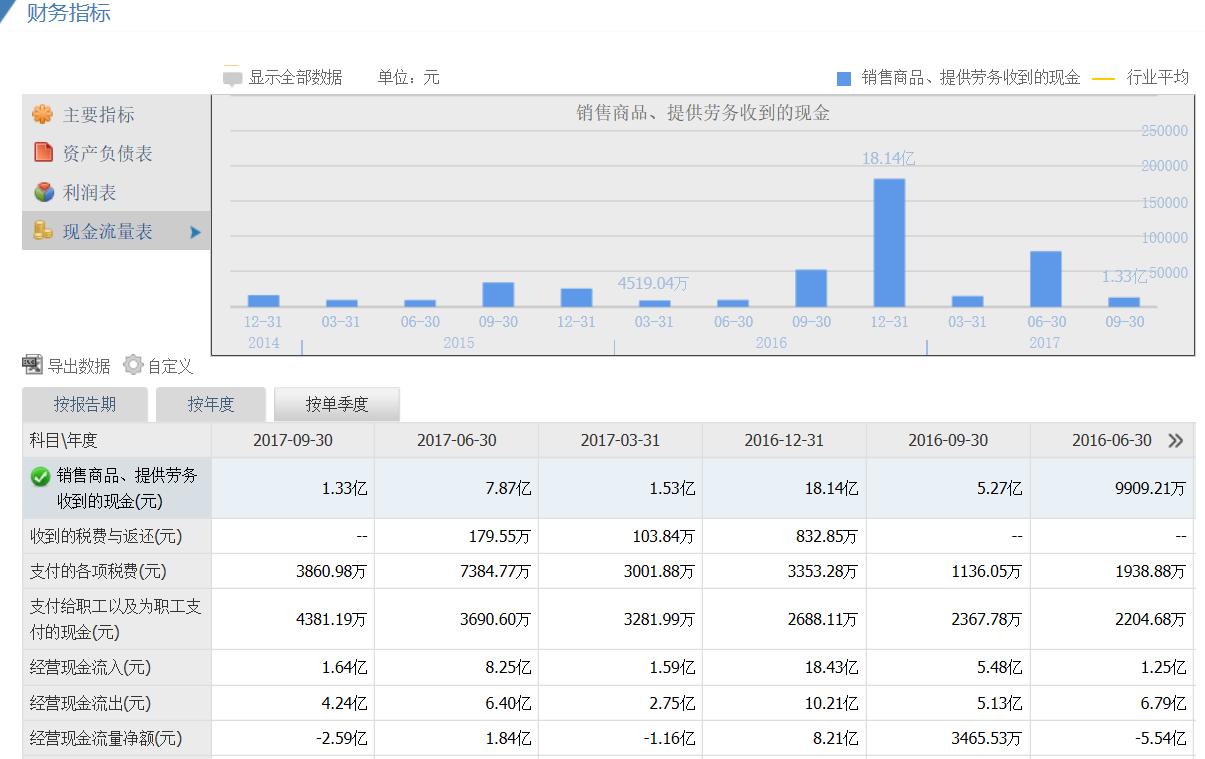Click the green checkmark beside 销售商品

pyautogui.click(x=40, y=477)
